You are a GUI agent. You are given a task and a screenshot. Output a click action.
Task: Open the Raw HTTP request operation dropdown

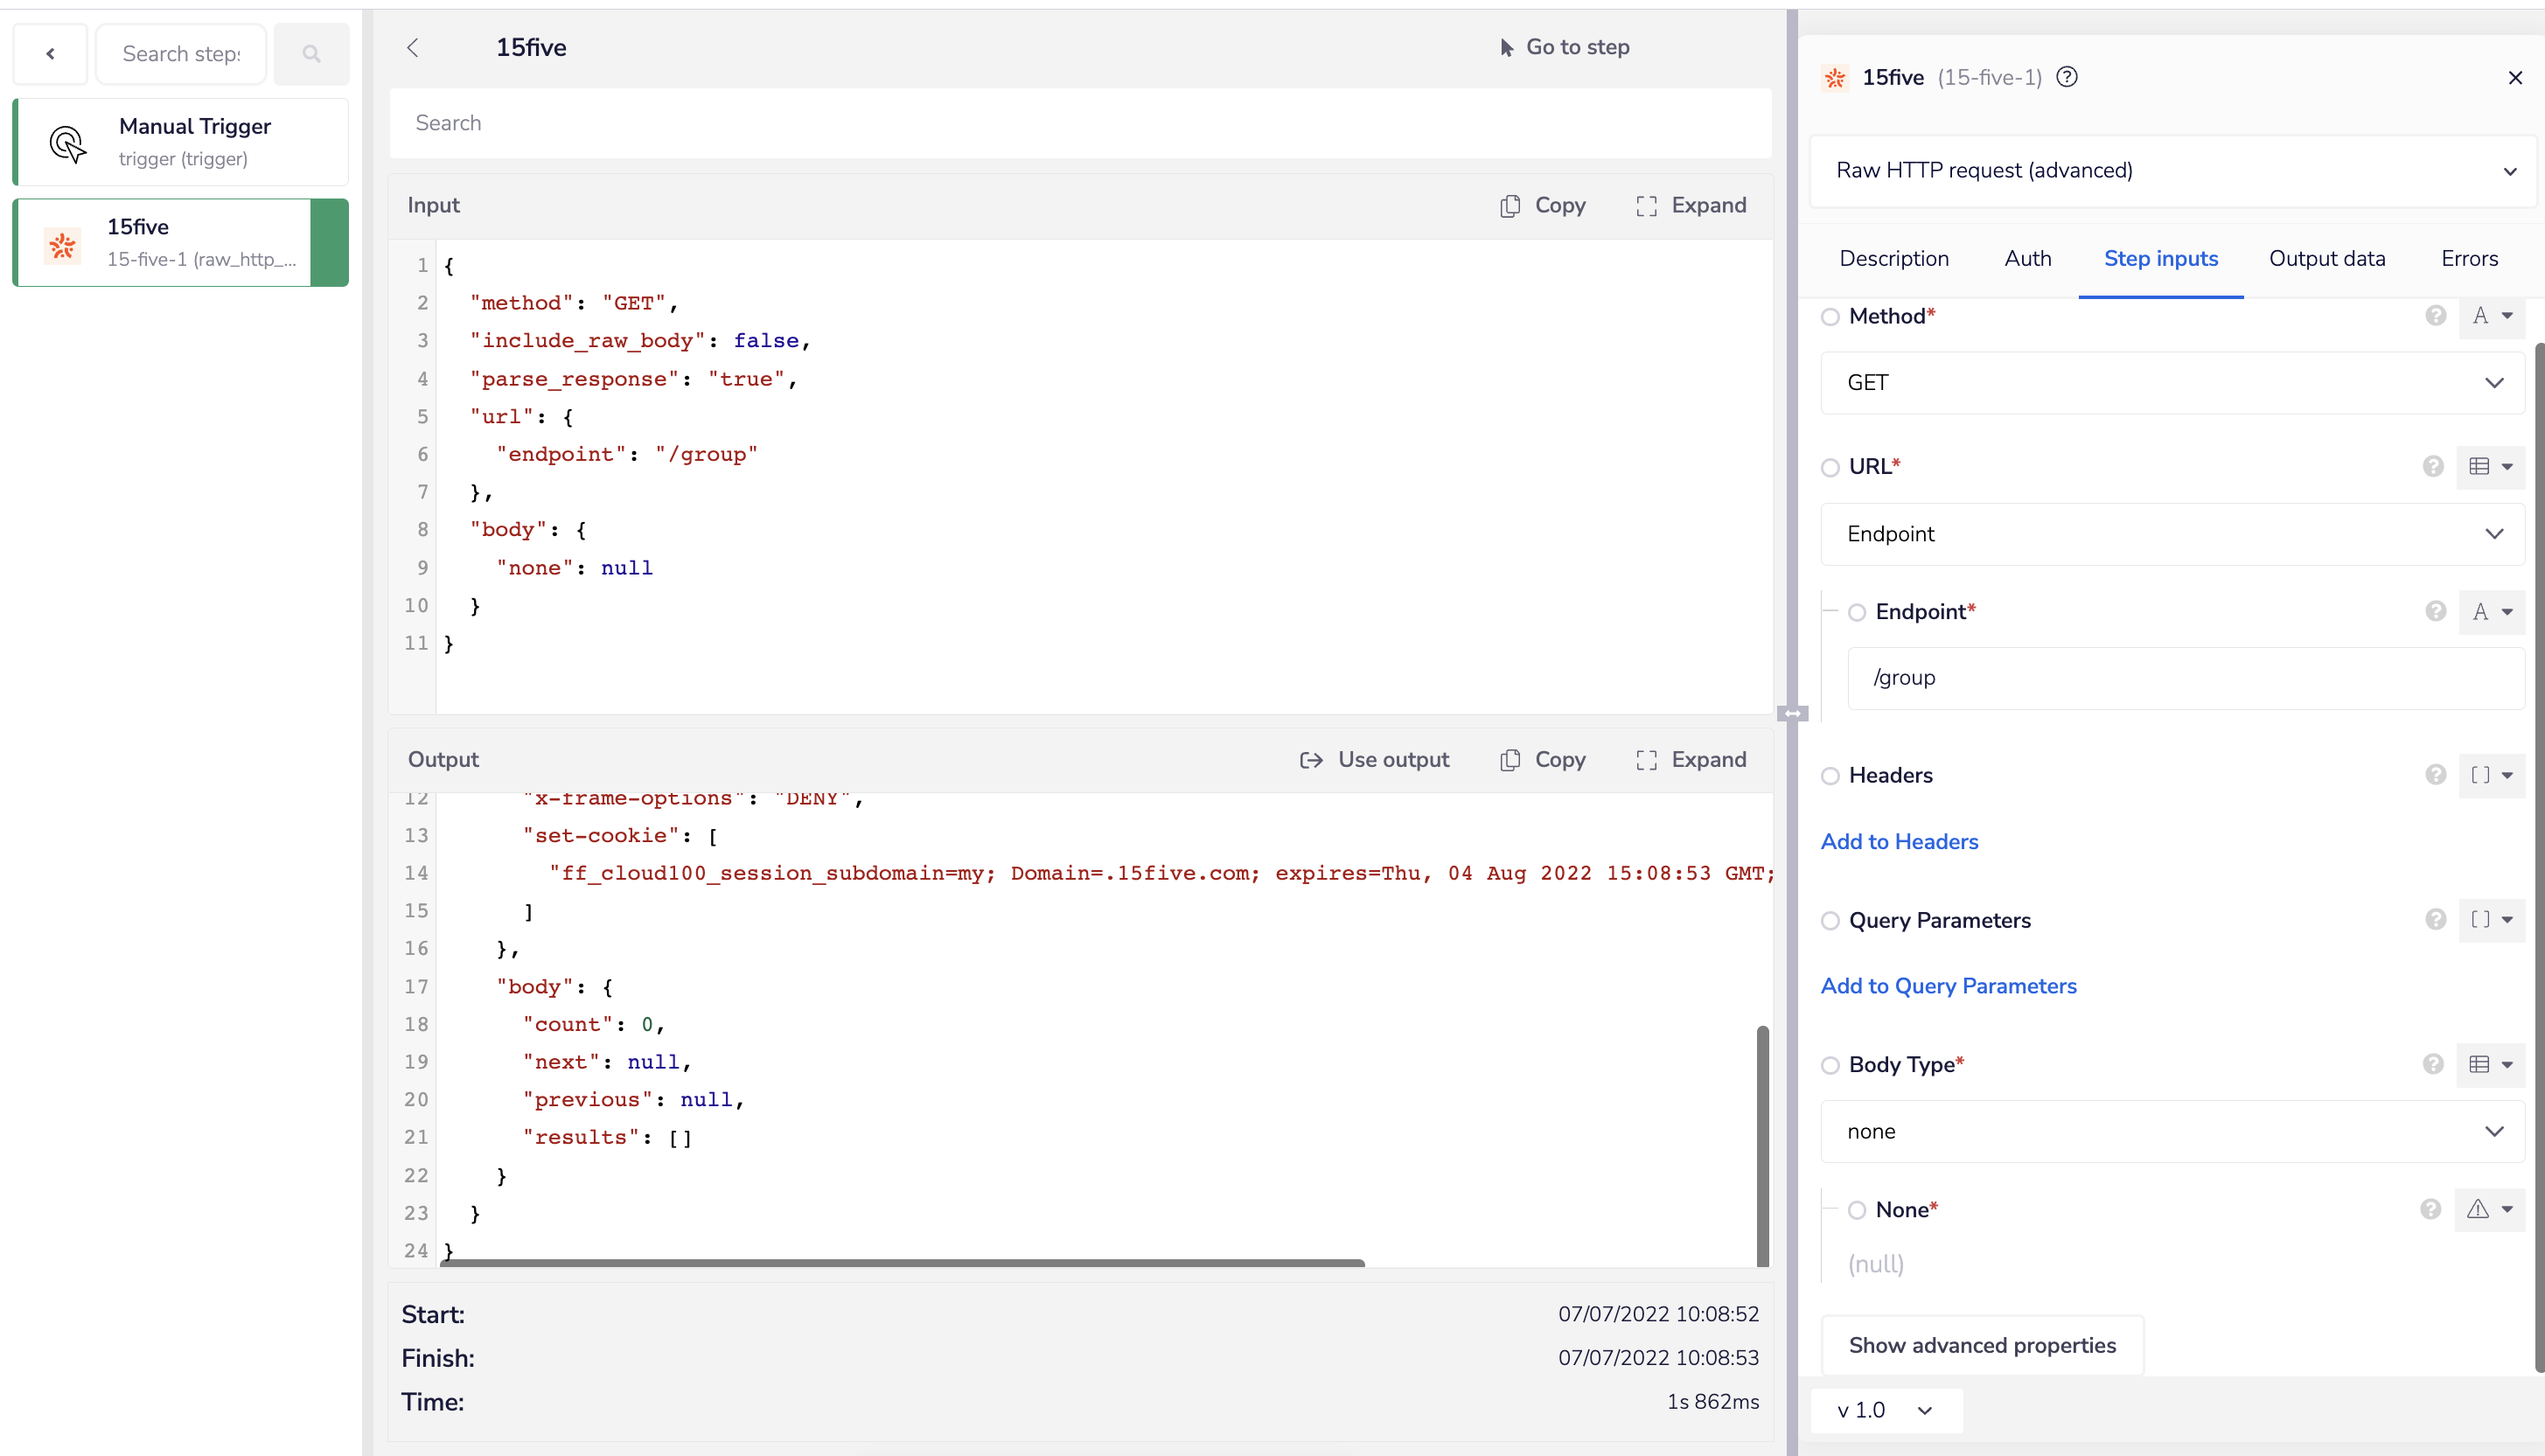coord(2172,170)
